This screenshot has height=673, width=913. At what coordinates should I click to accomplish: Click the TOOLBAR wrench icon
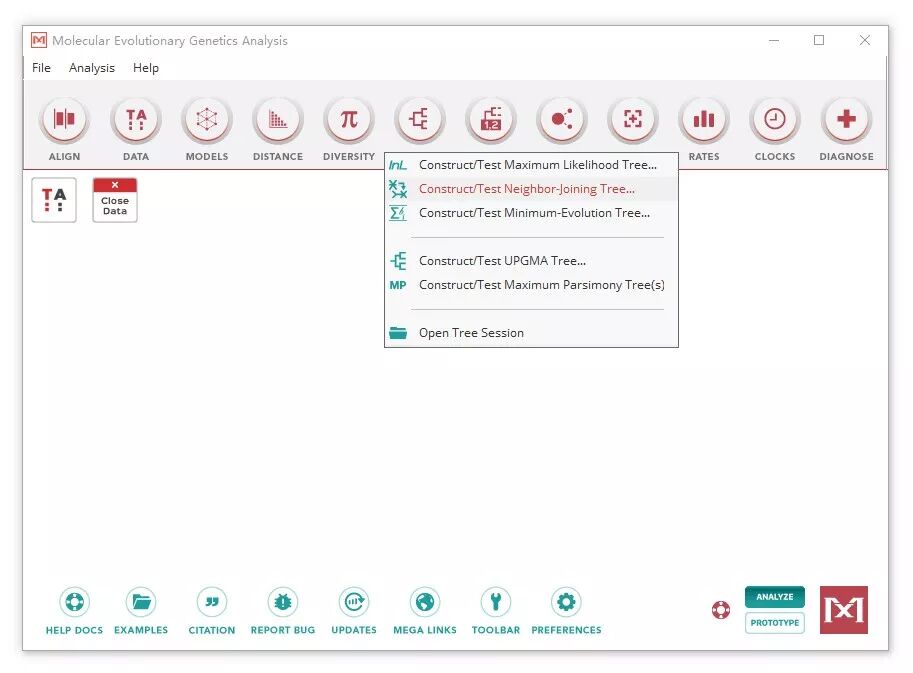pos(496,602)
